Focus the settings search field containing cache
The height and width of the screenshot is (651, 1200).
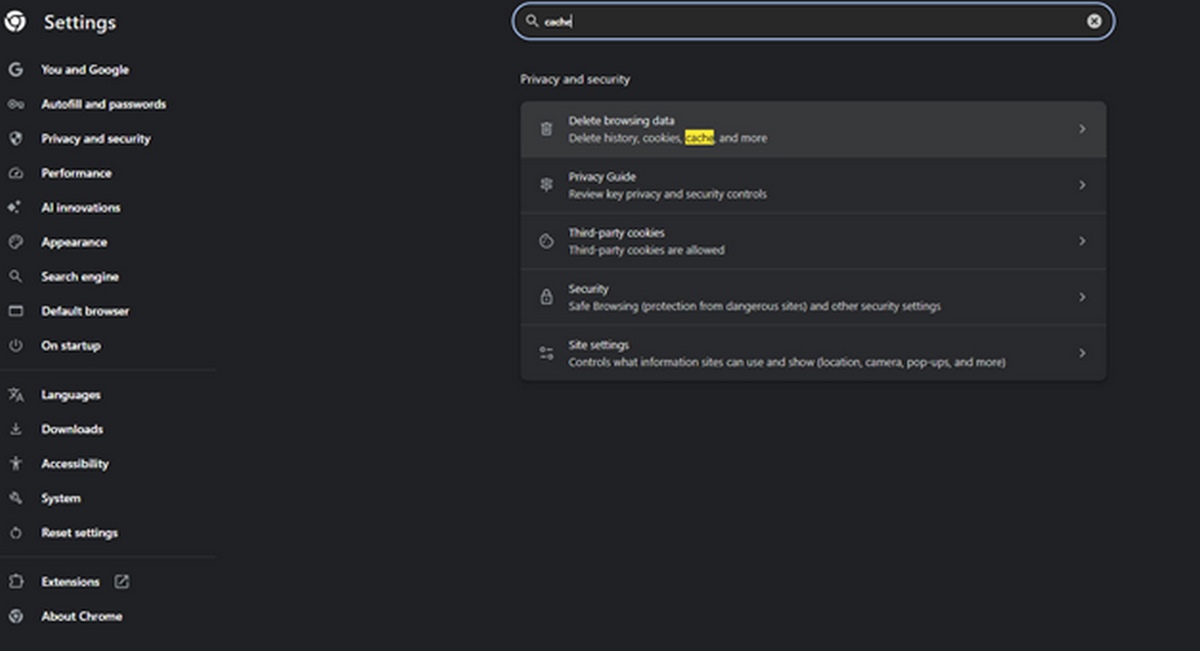click(x=813, y=21)
